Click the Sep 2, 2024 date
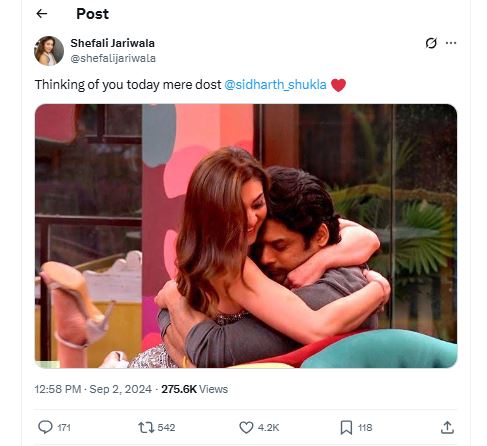 click(x=120, y=389)
